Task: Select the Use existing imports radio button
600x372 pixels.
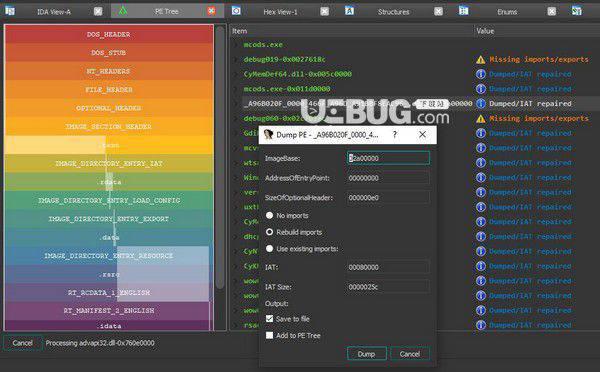Action: coord(269,249)
